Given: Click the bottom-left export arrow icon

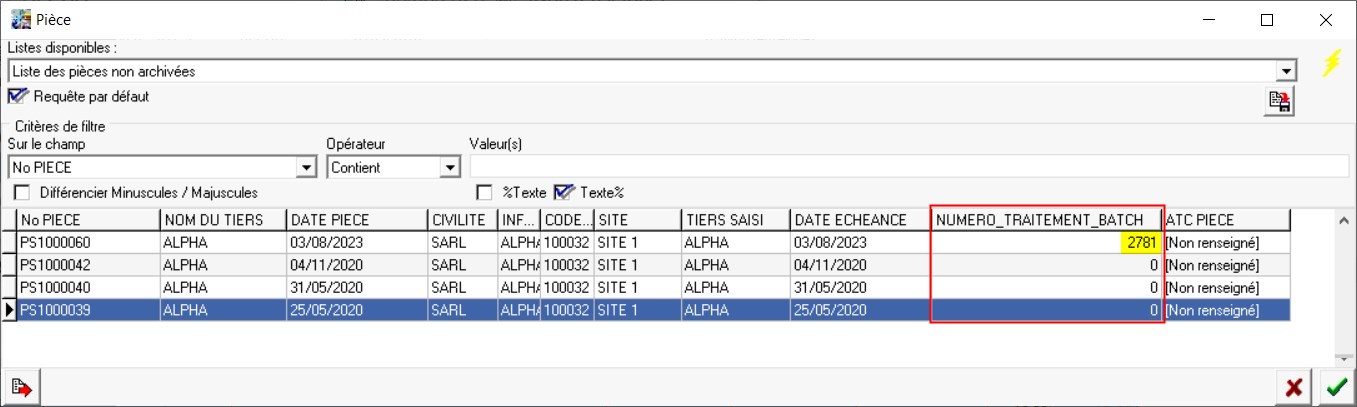Looking at the screenshot, I should click(x=20, y=387).
